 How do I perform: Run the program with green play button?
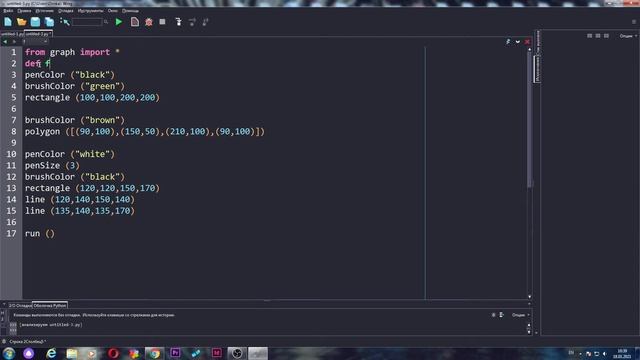pos(119,22)
